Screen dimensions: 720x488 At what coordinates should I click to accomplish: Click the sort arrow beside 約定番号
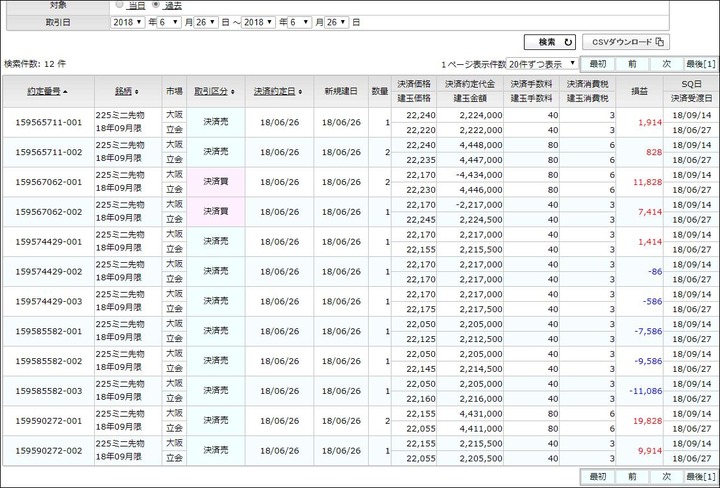(65, 92)
